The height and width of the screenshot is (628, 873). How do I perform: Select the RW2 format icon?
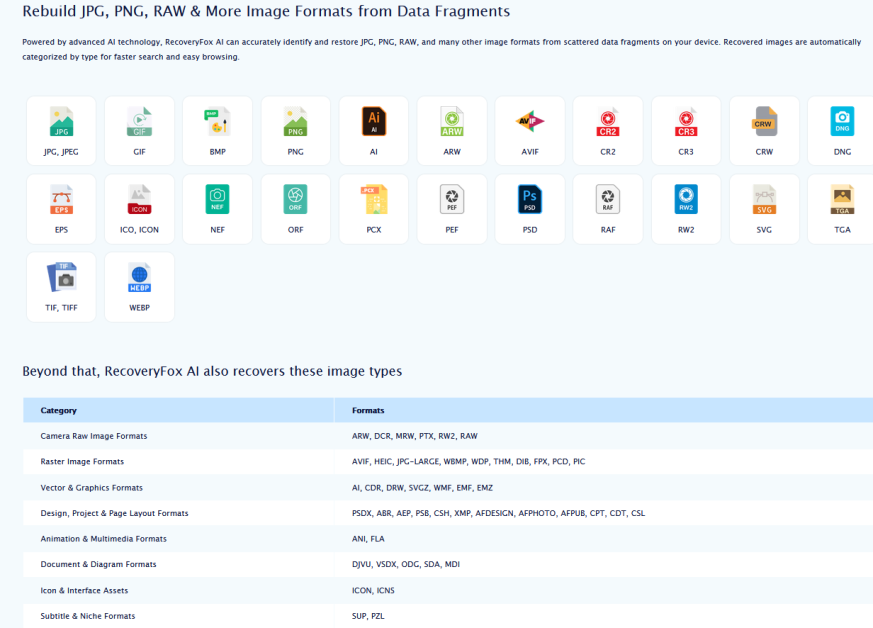point(686,199)
